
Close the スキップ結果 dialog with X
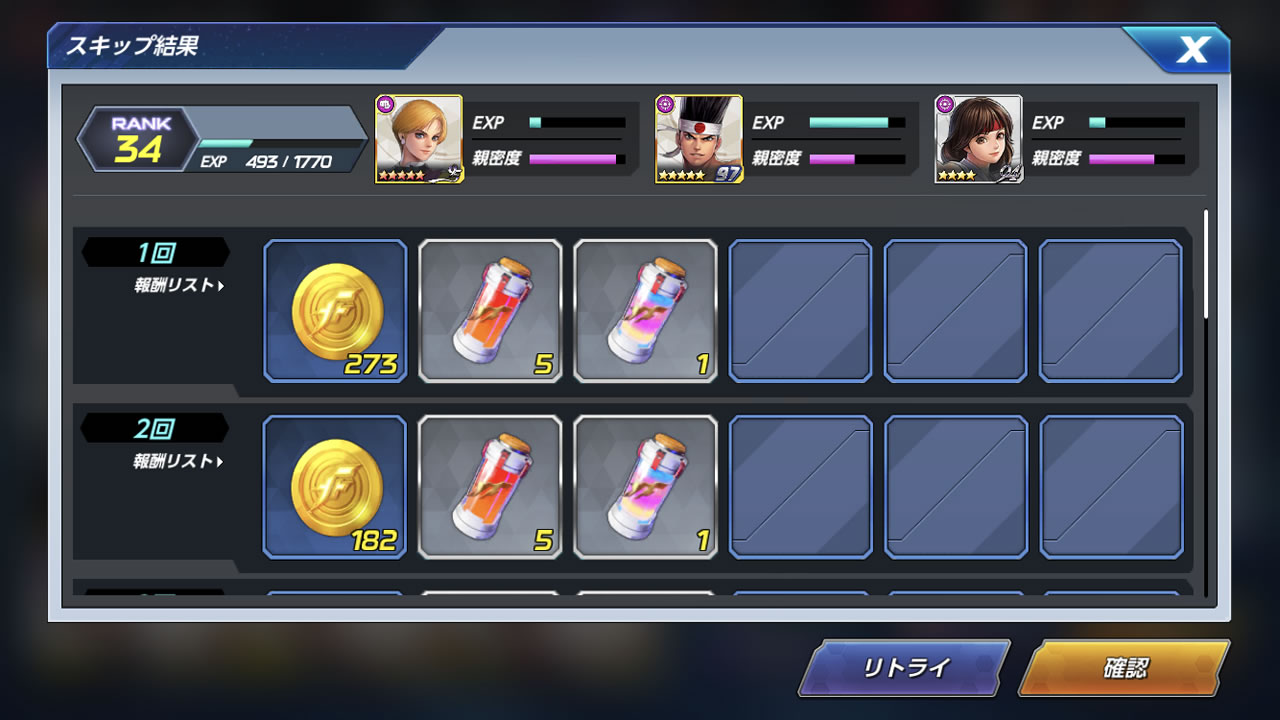coord(1190,49)
